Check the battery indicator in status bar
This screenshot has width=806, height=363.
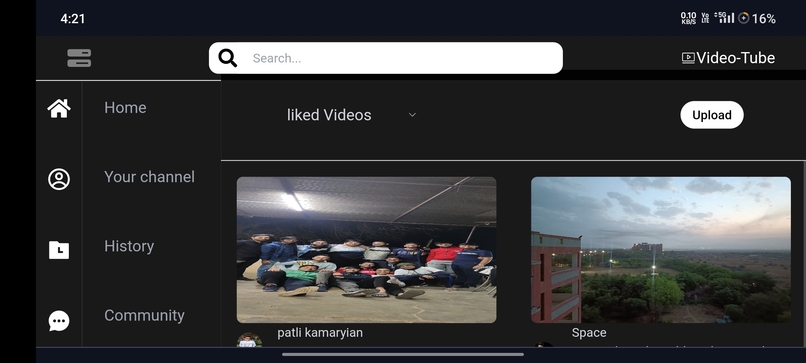pos(757,19)
